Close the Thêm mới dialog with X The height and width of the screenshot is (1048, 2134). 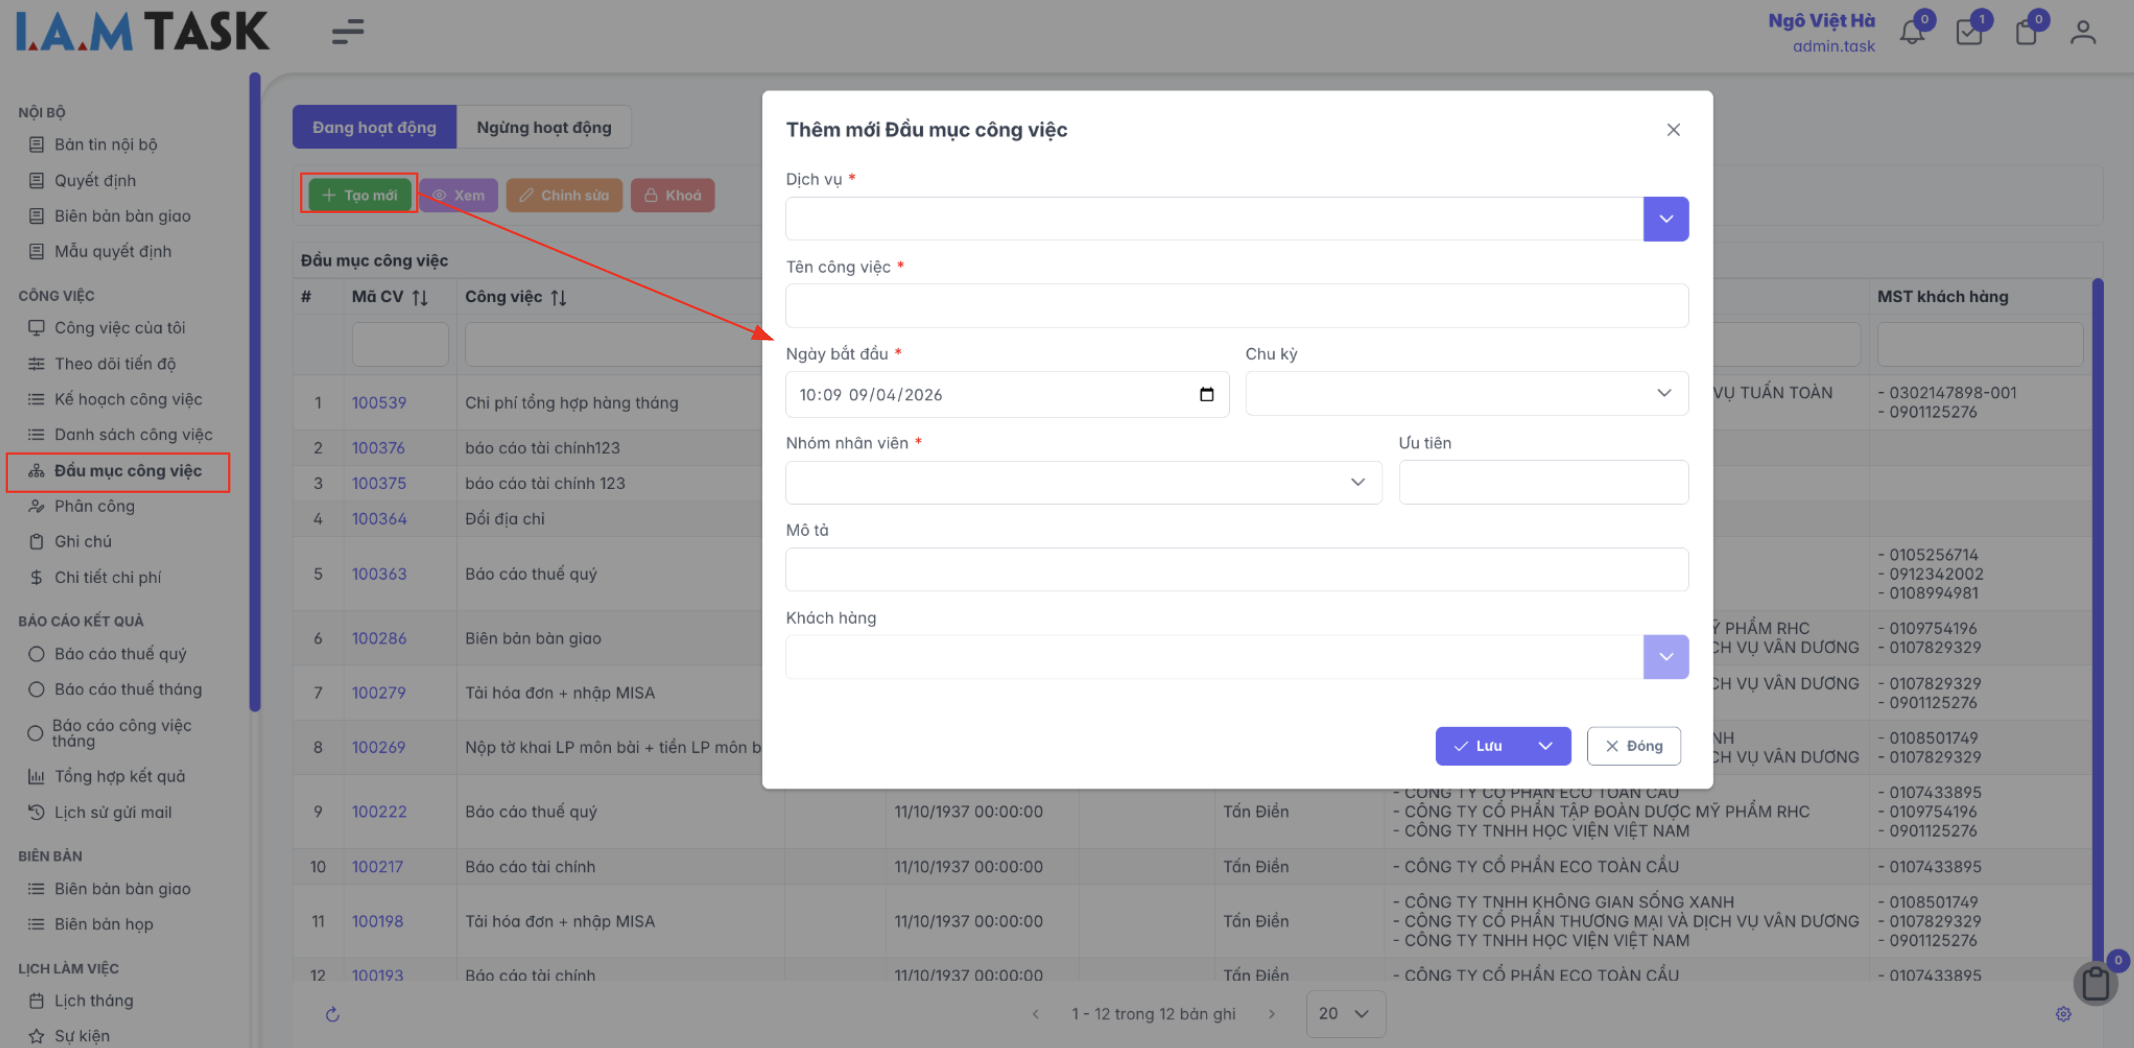point(1673,130)
